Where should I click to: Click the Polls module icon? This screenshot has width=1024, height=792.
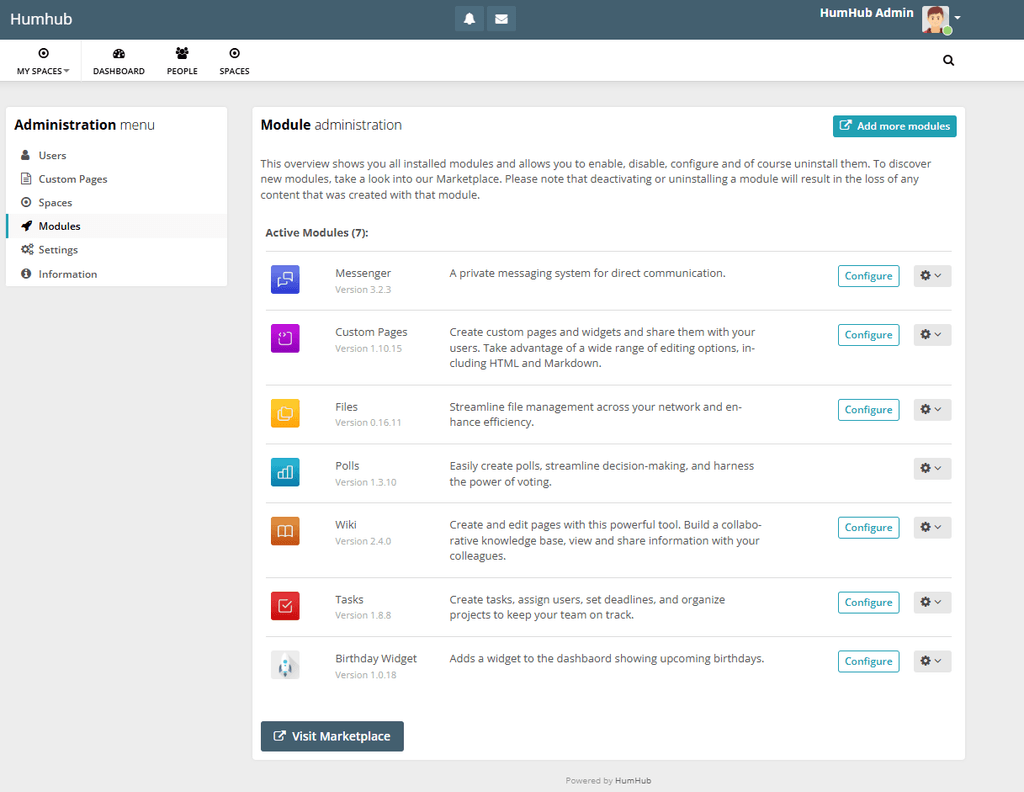click(285, 472)
